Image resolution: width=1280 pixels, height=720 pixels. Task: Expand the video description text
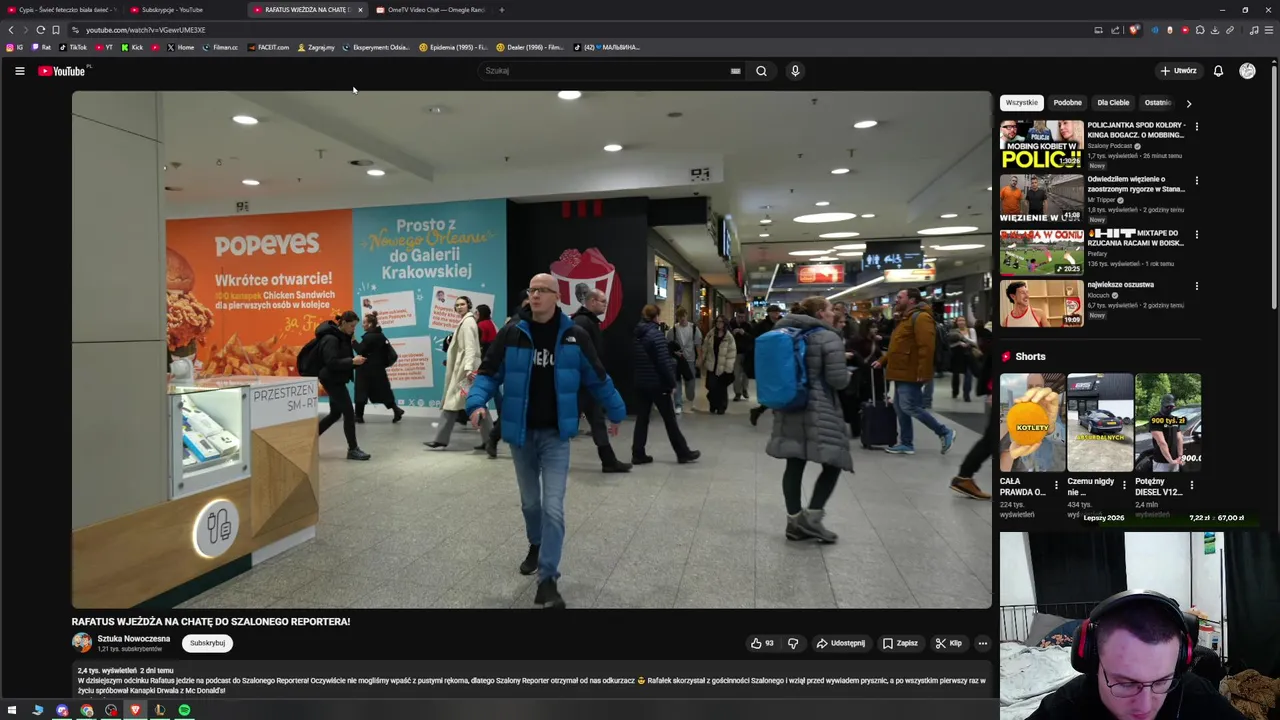pos(531,681)
